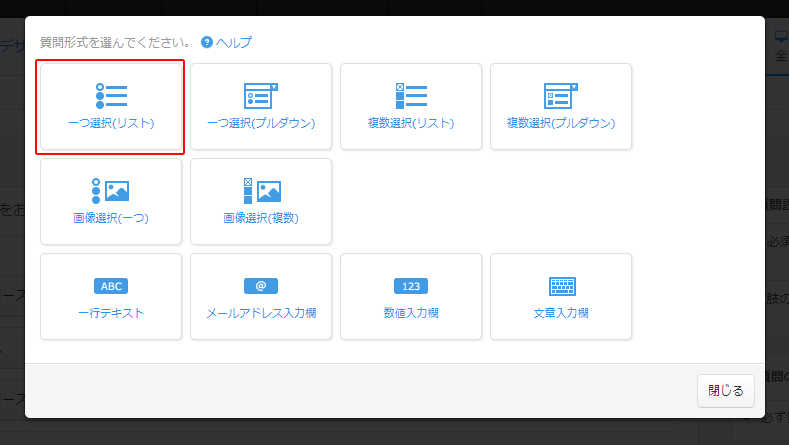Pick the 複数選択(リスト) label
789x445 pixels.
pyautogui.click(x=411, y=124)
